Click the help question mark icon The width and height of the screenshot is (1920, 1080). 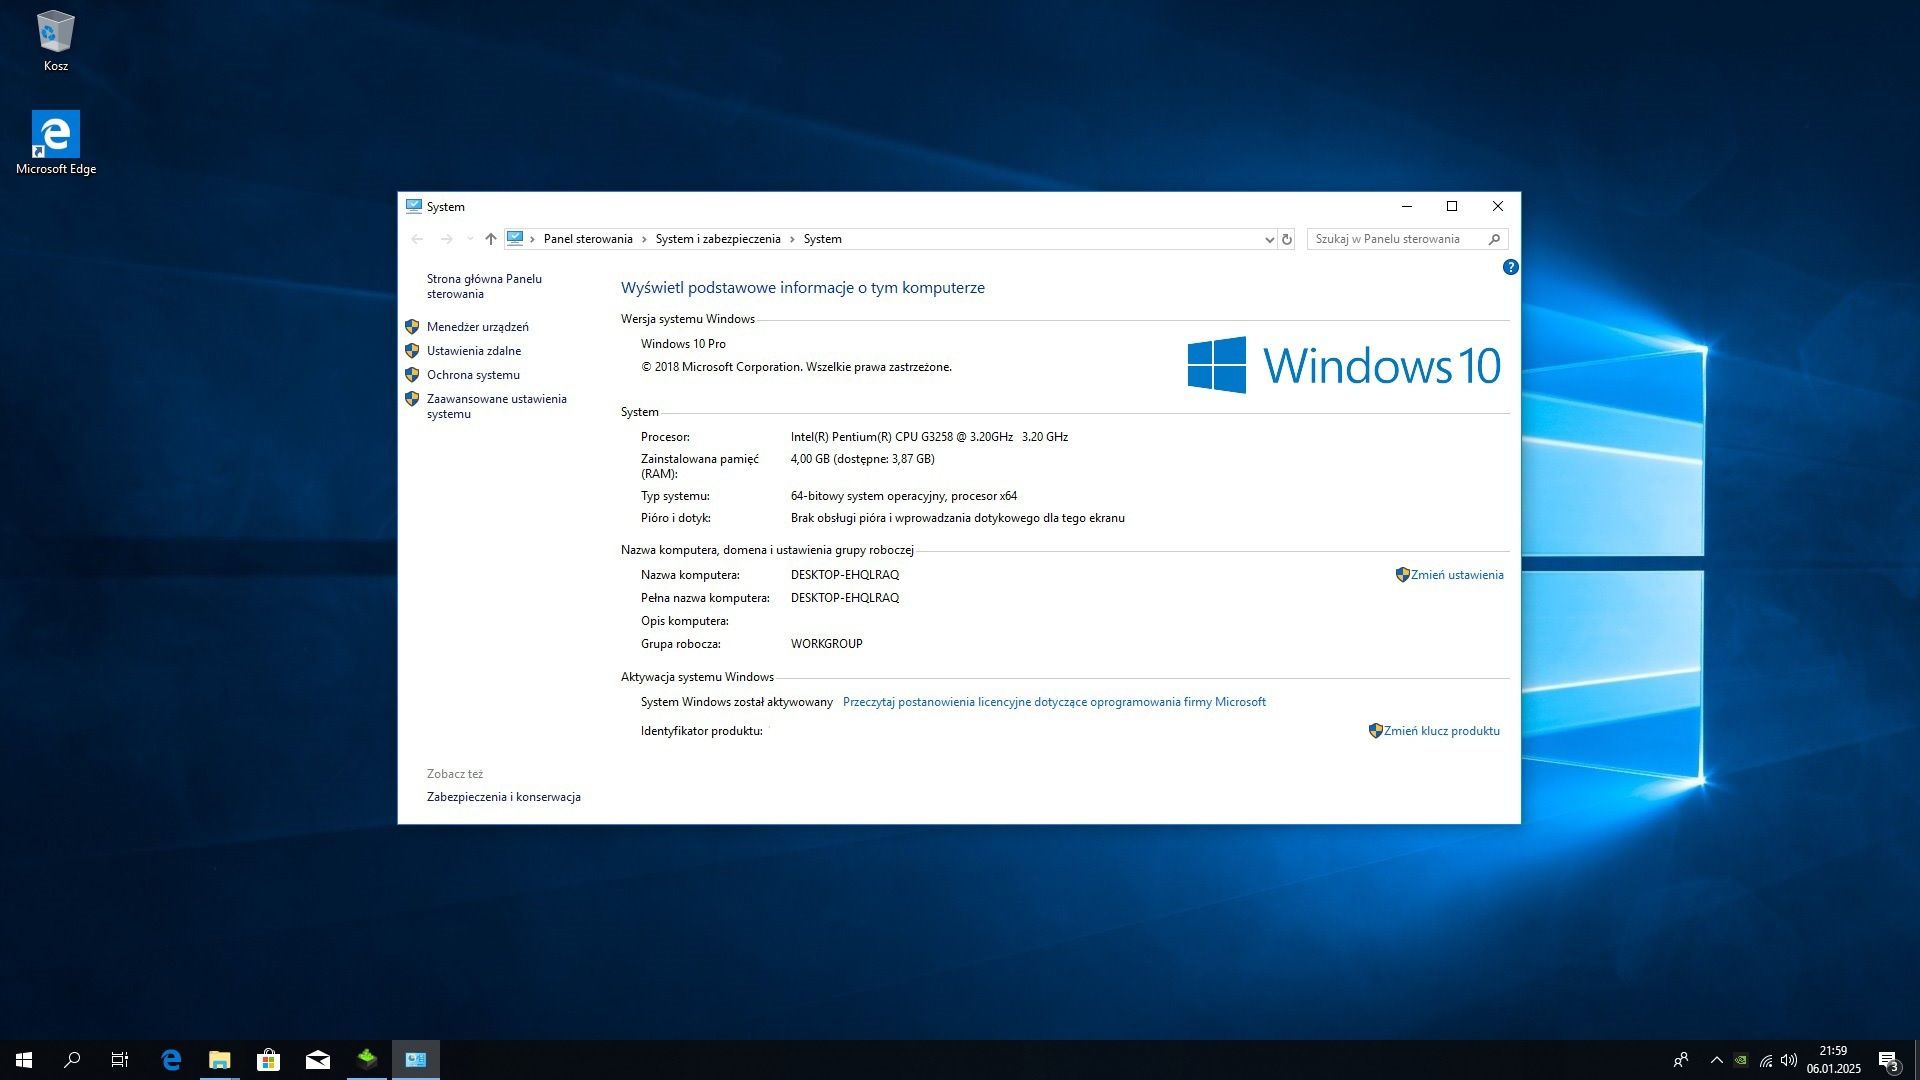coord(1510,267)
